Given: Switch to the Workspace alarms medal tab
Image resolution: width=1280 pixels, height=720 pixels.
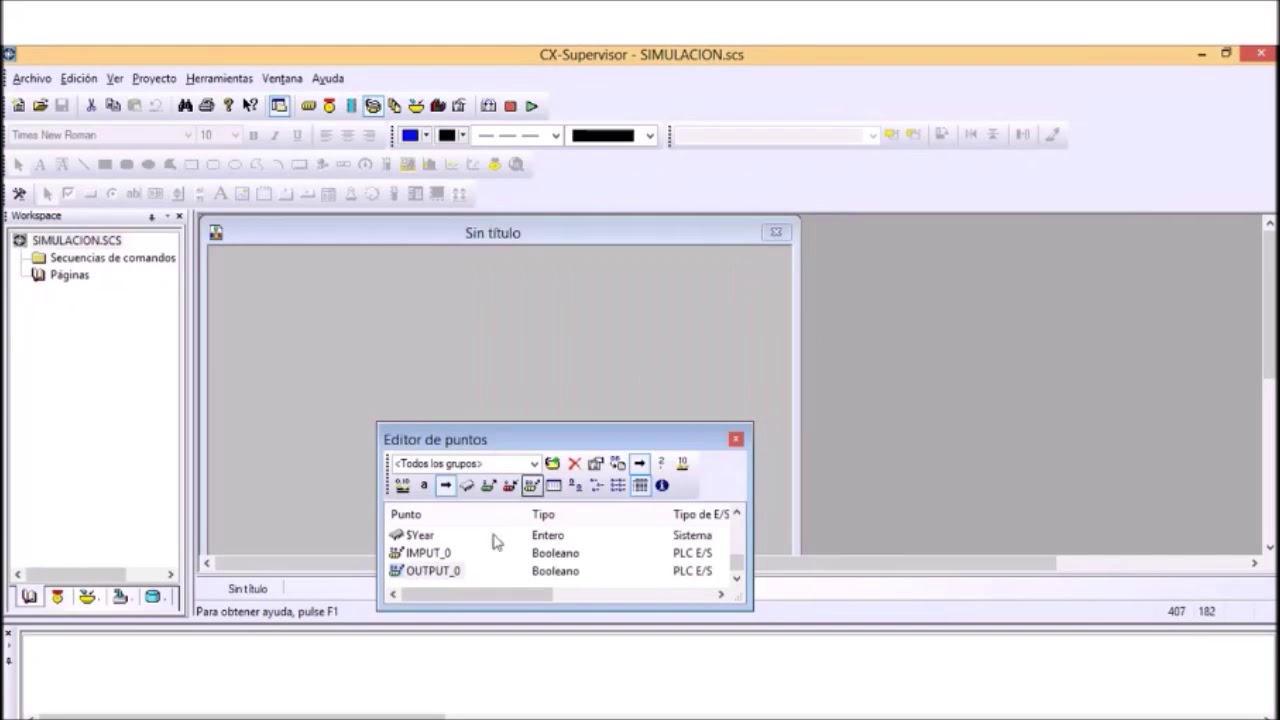Looking at the screenshot, I should tap(57, 597).
